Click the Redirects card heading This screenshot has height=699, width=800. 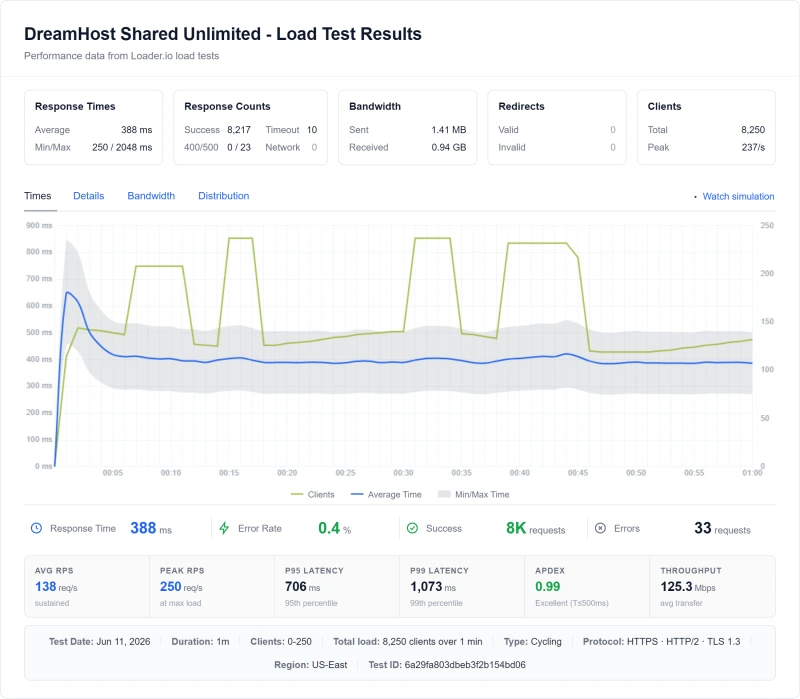(521, 107)
